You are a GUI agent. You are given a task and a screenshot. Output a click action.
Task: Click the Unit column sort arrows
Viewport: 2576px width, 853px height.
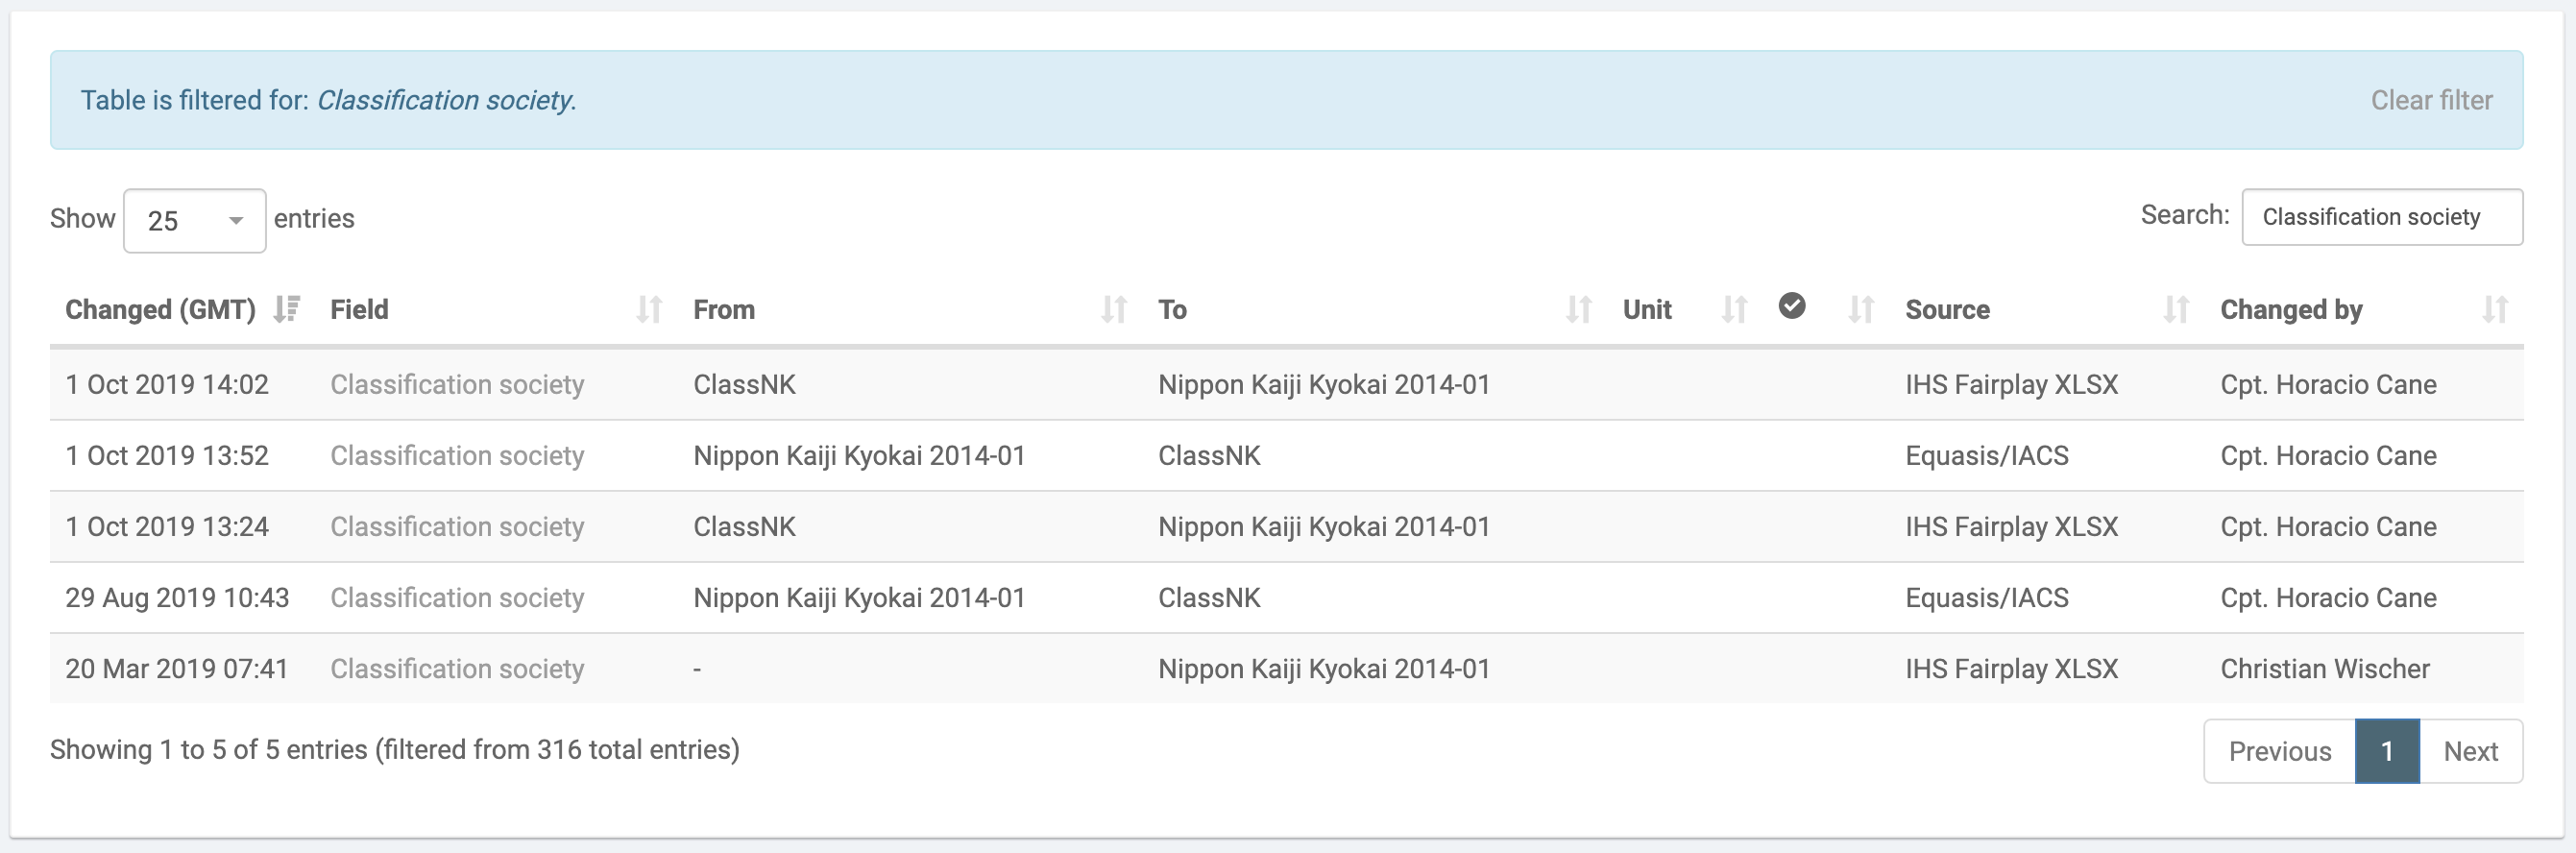point(1734,310)
